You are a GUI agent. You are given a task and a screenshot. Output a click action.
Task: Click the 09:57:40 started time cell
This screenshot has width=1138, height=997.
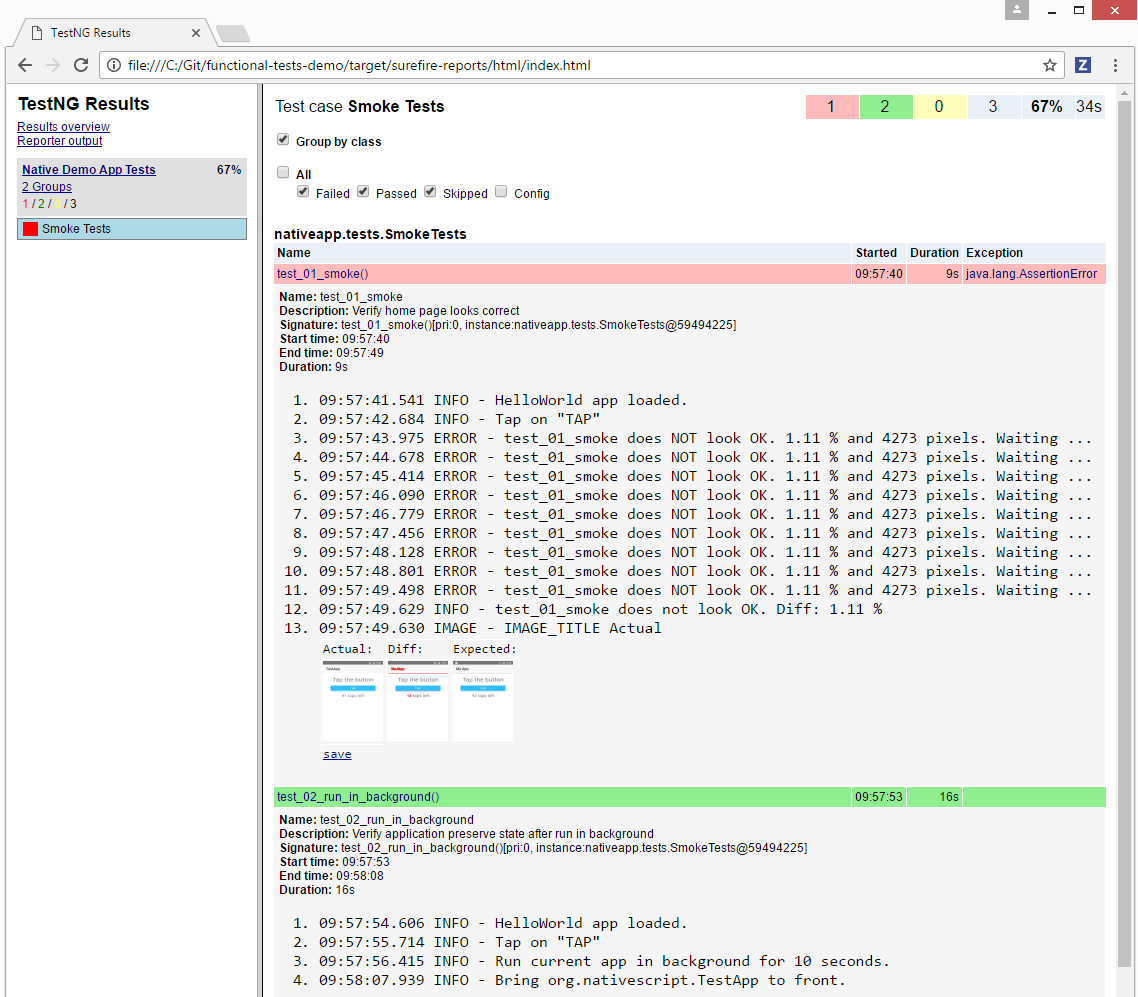(879, 274)
